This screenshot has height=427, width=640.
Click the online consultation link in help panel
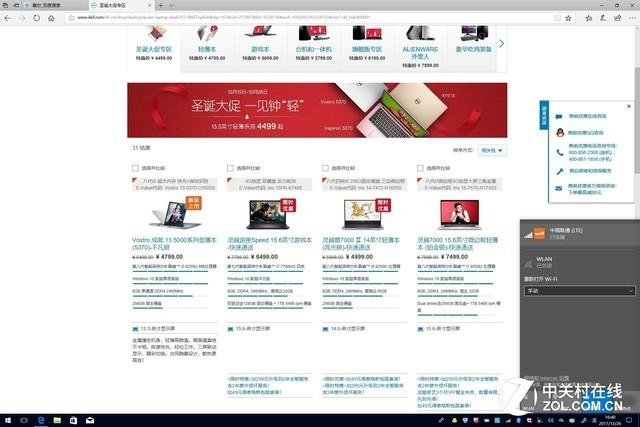pyautogui.click(x=587, y=116)
